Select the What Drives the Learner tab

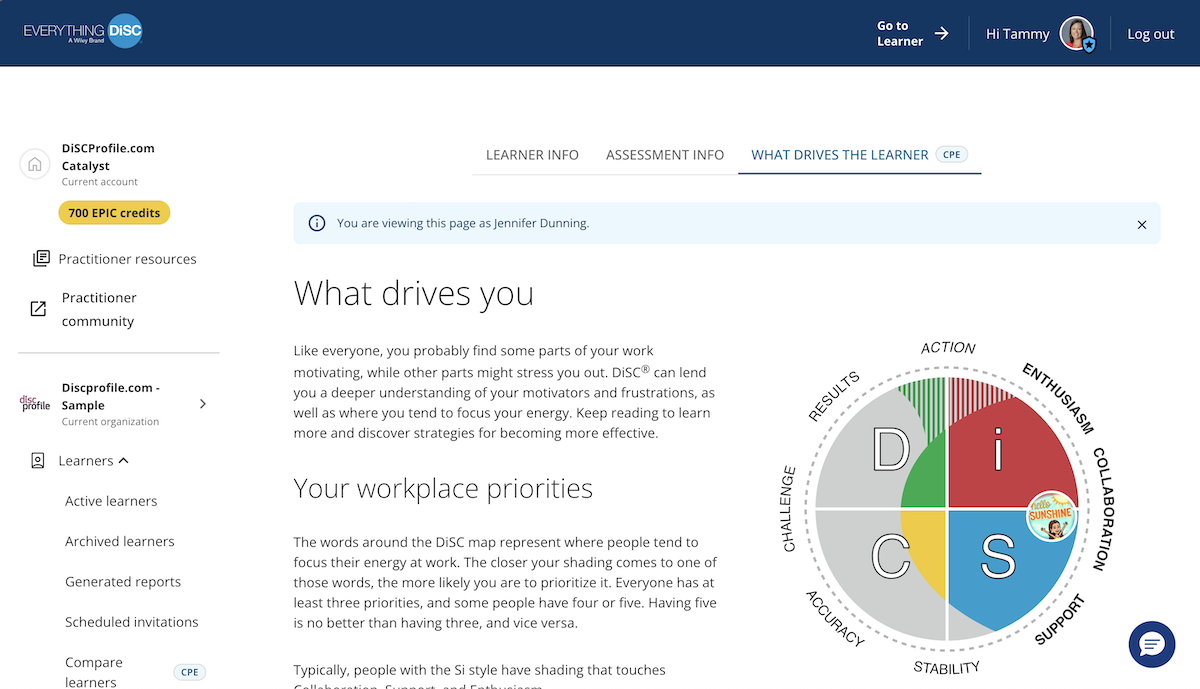[x=859, y=155]
